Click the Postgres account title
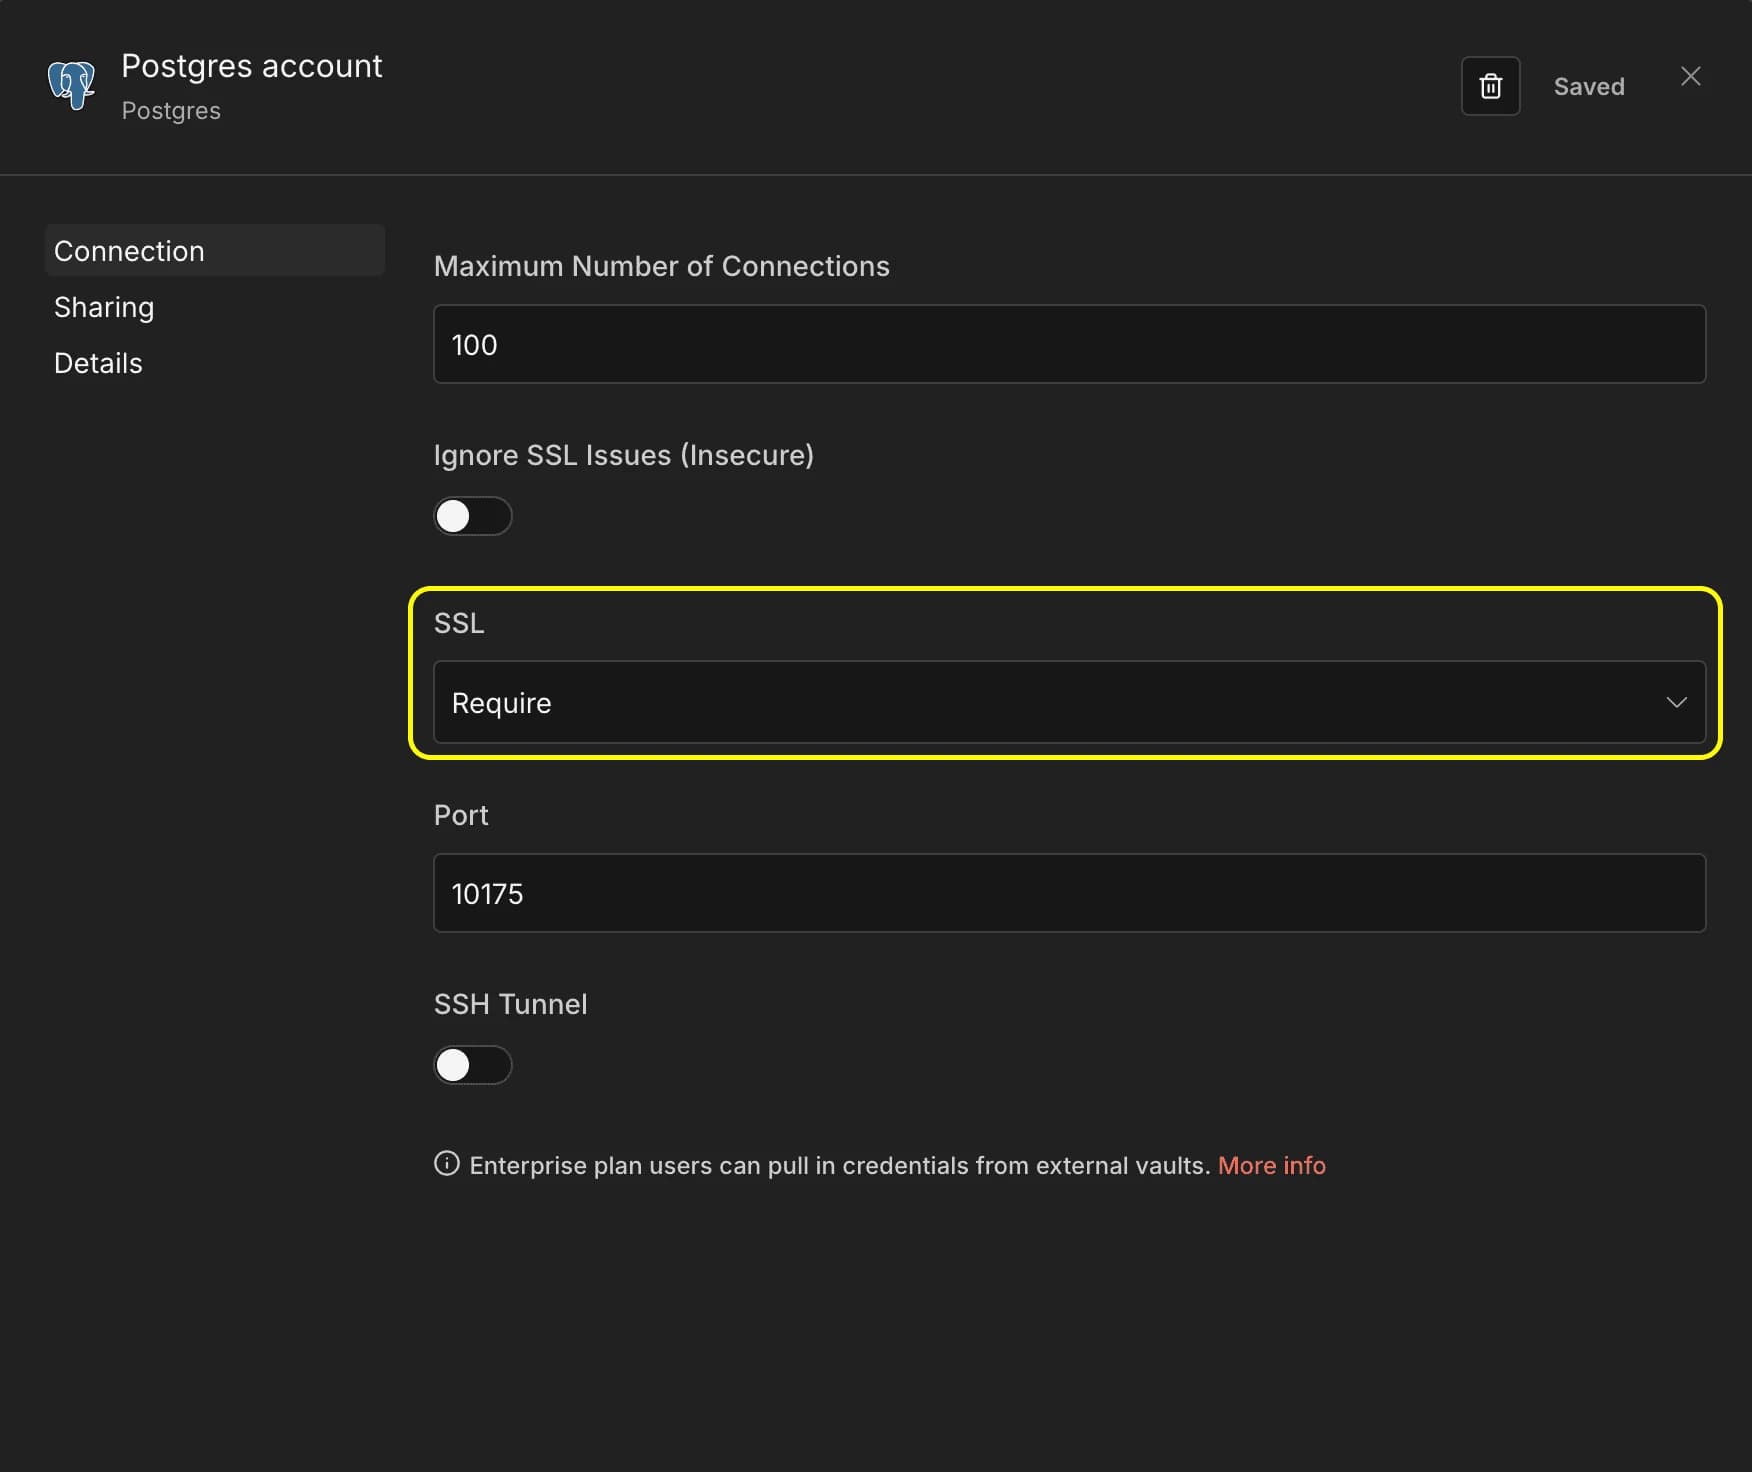 252,66
